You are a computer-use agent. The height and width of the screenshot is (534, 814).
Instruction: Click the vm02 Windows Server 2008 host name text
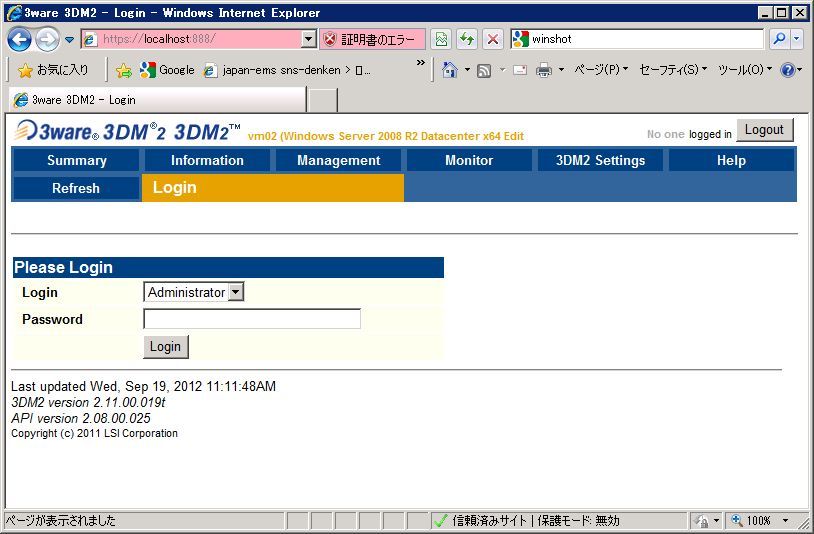[386, 136]
